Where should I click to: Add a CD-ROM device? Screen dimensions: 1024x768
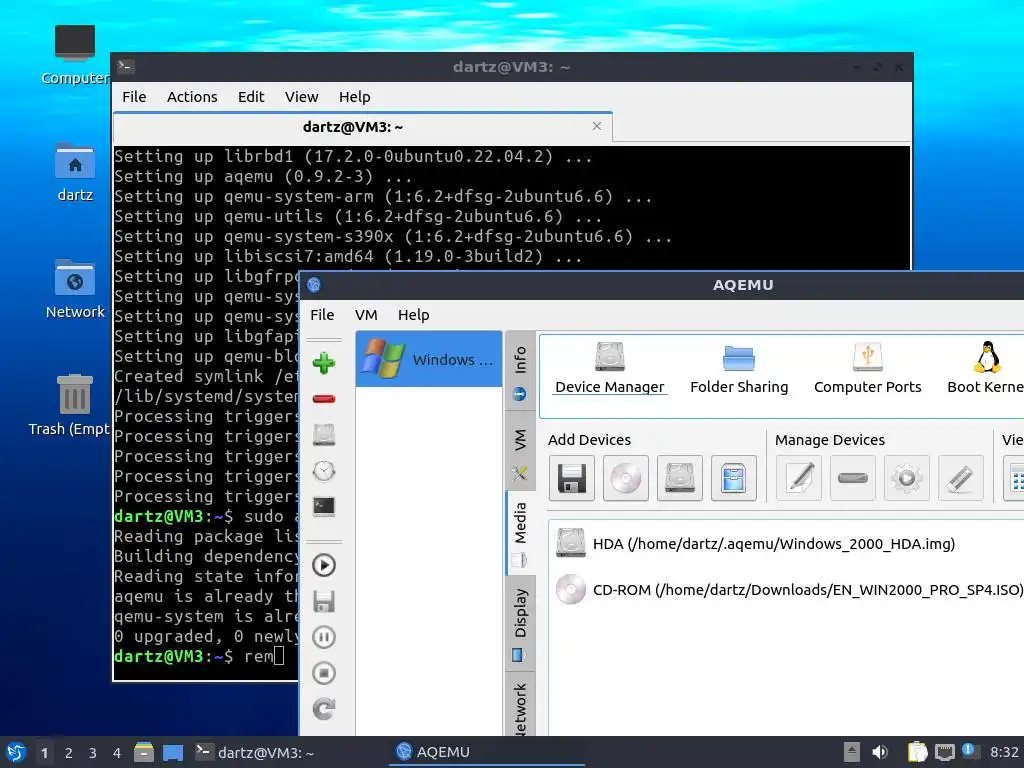[626, 479]
